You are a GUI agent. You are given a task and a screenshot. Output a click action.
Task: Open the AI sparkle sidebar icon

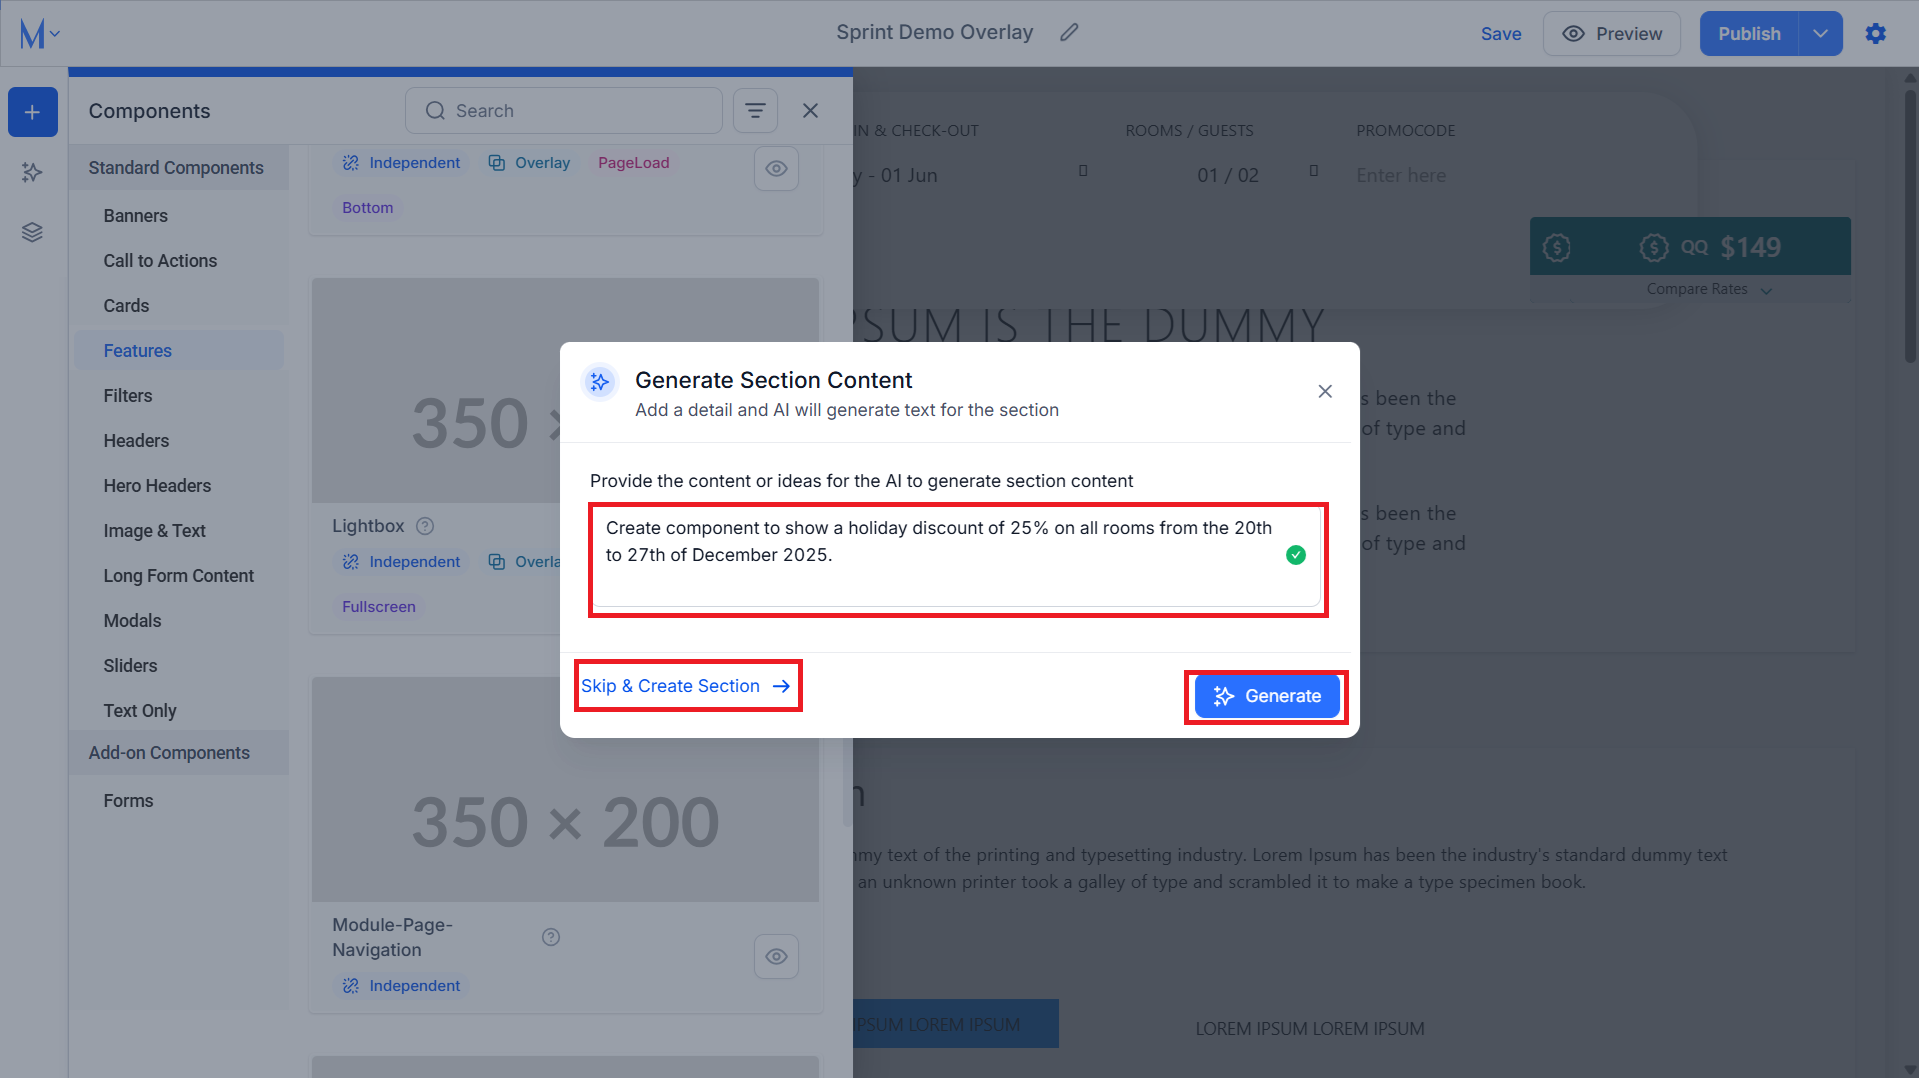coord(33,172)
